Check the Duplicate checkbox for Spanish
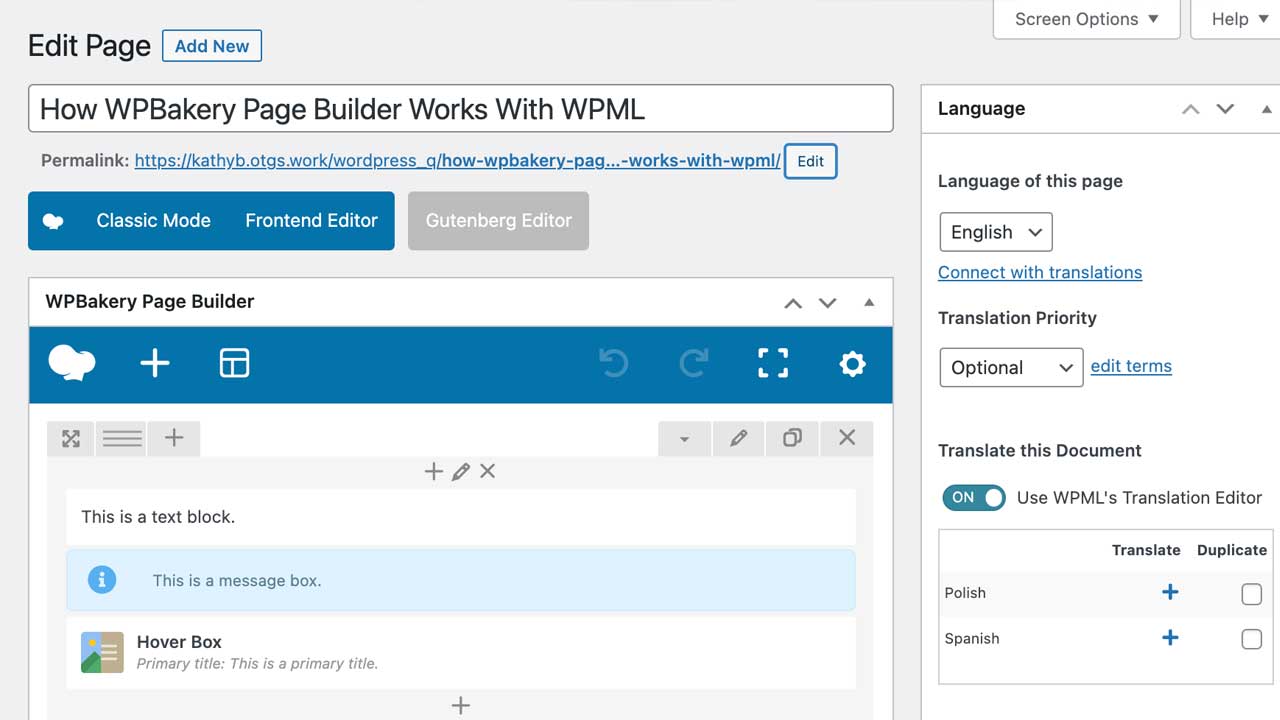The height and width of the screenshot is (720, 1280). point(1251,639)
